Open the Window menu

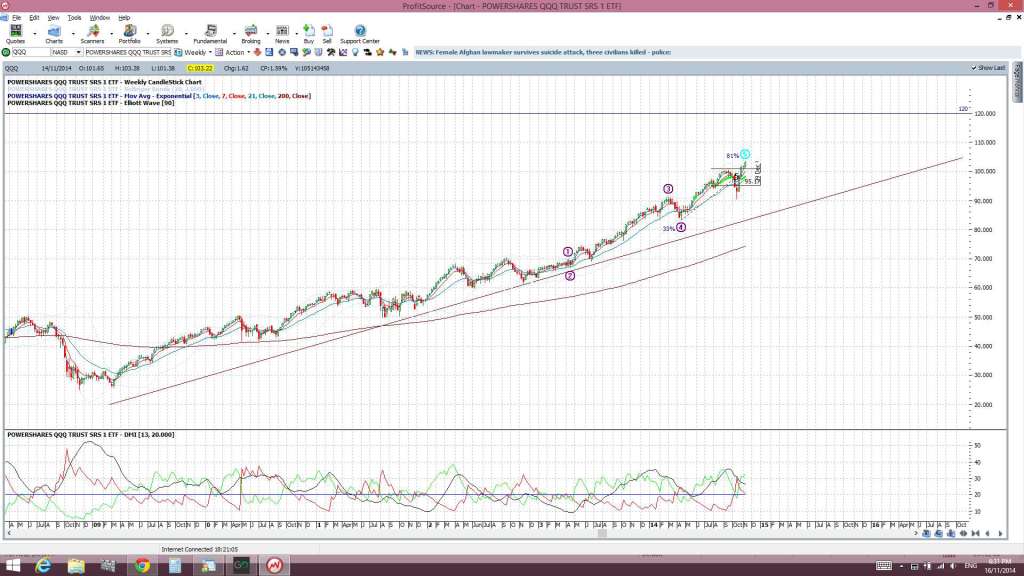click(99, 18)
